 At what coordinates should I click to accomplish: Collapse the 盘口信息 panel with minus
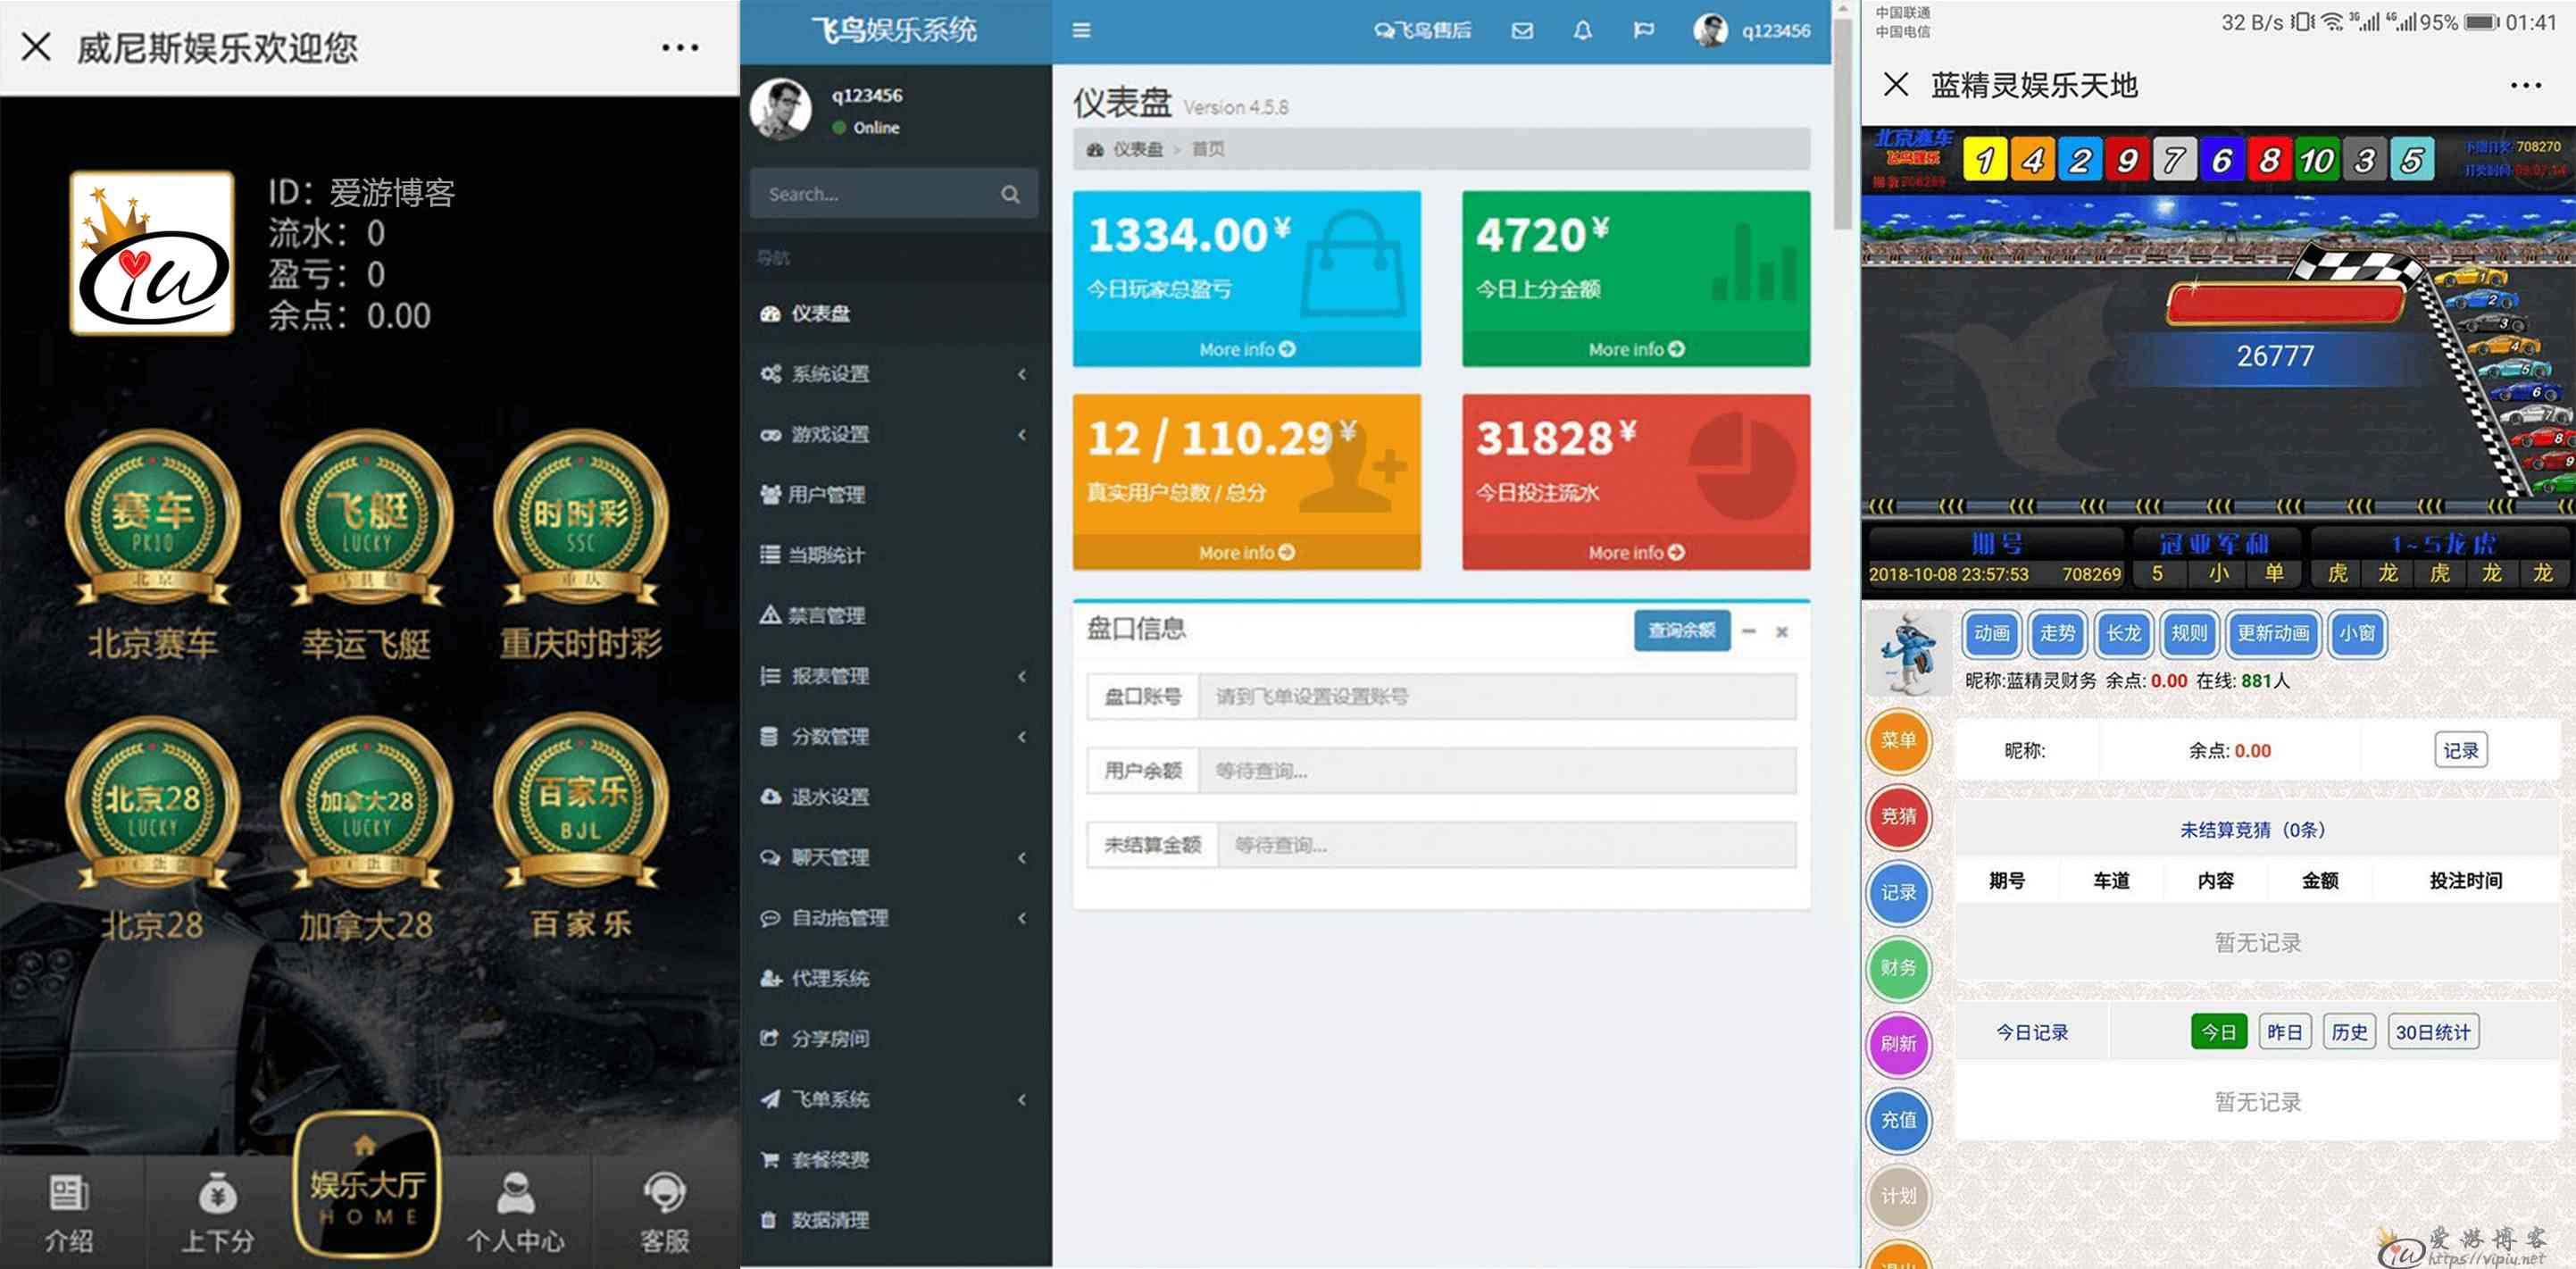pyautogui.click(x=1748, y=631)
